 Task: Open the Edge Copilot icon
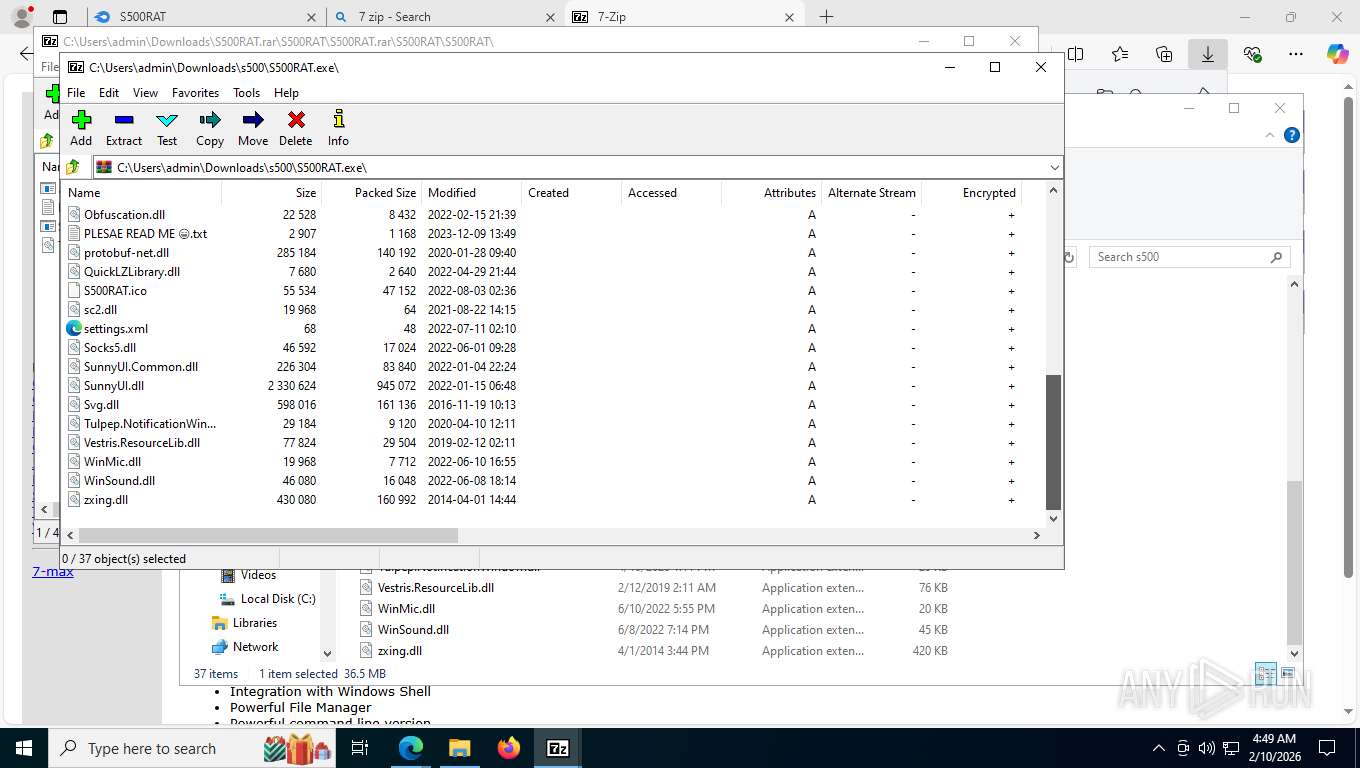[1338, 55]
